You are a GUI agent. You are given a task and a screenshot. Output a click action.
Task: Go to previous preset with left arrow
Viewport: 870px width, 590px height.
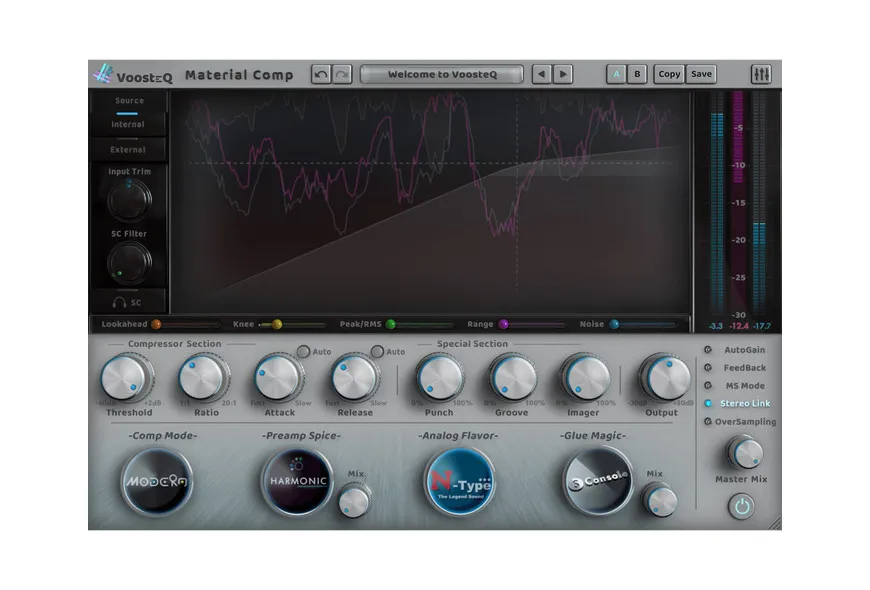(542, 74)
